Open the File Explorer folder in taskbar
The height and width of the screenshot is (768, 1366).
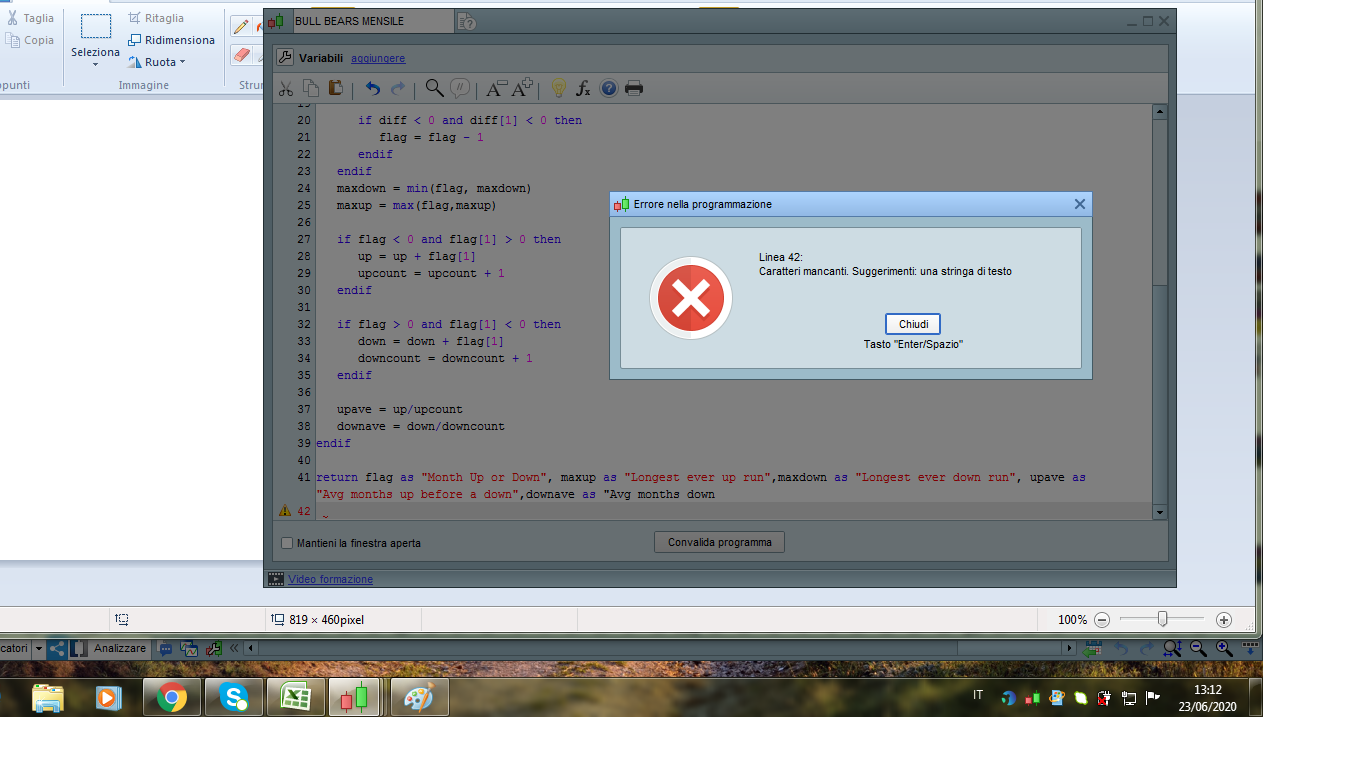click(48, 697)
